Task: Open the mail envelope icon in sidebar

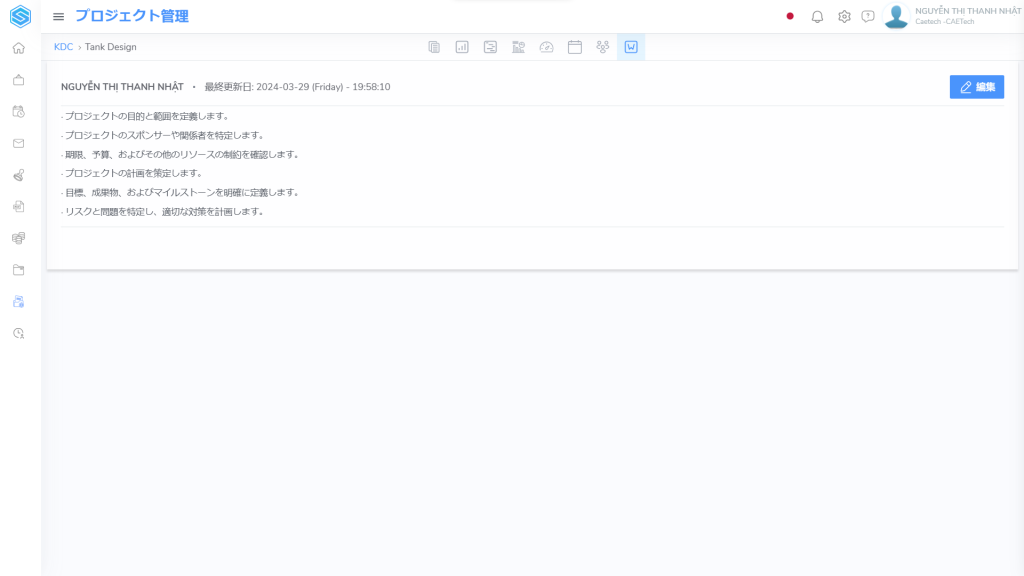Action: 19,143
